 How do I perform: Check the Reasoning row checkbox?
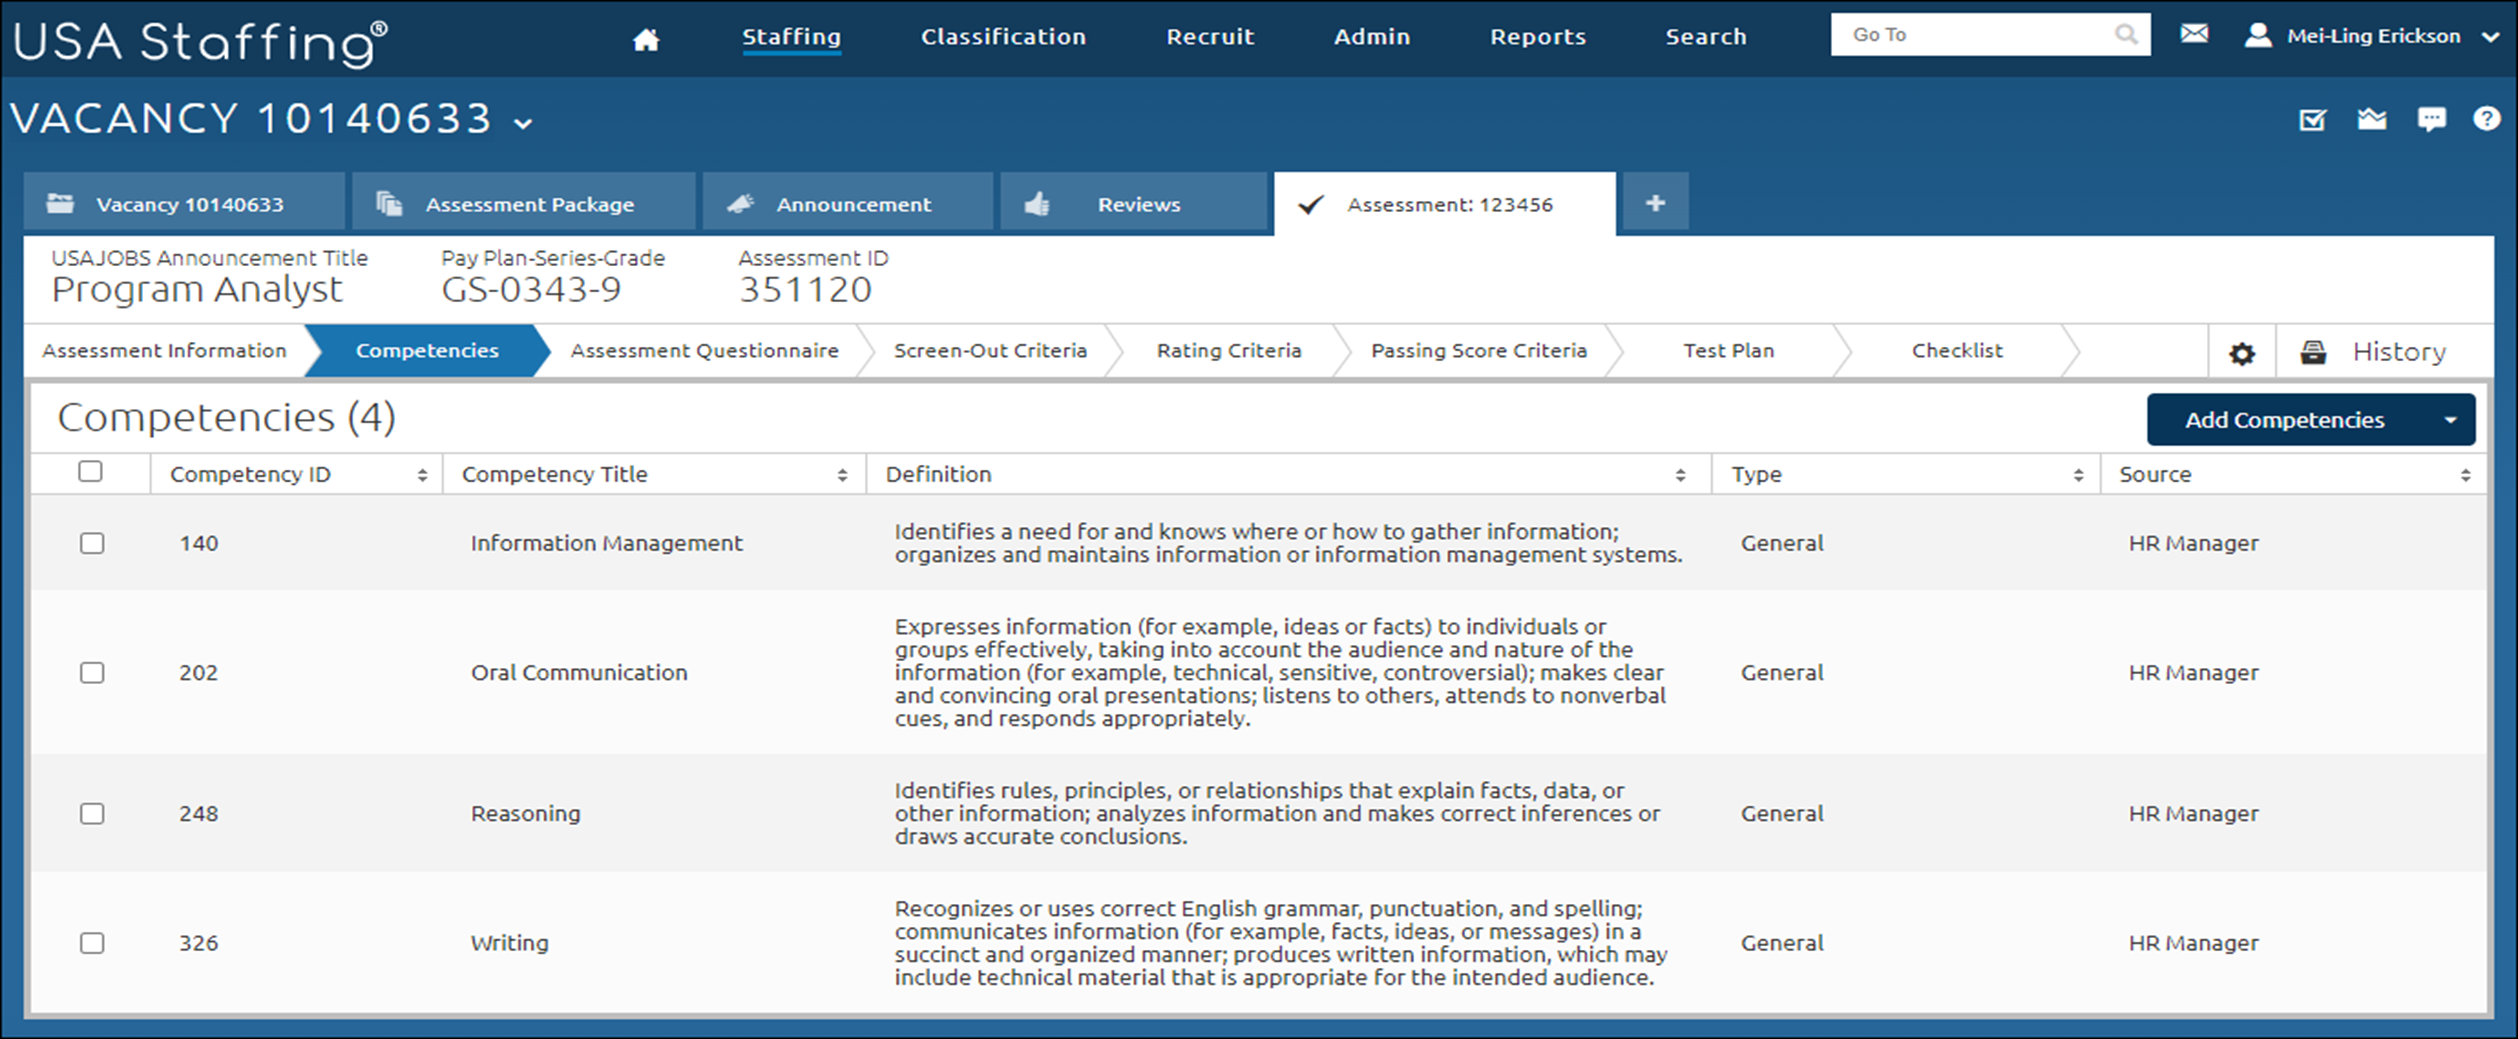[92, 813]
